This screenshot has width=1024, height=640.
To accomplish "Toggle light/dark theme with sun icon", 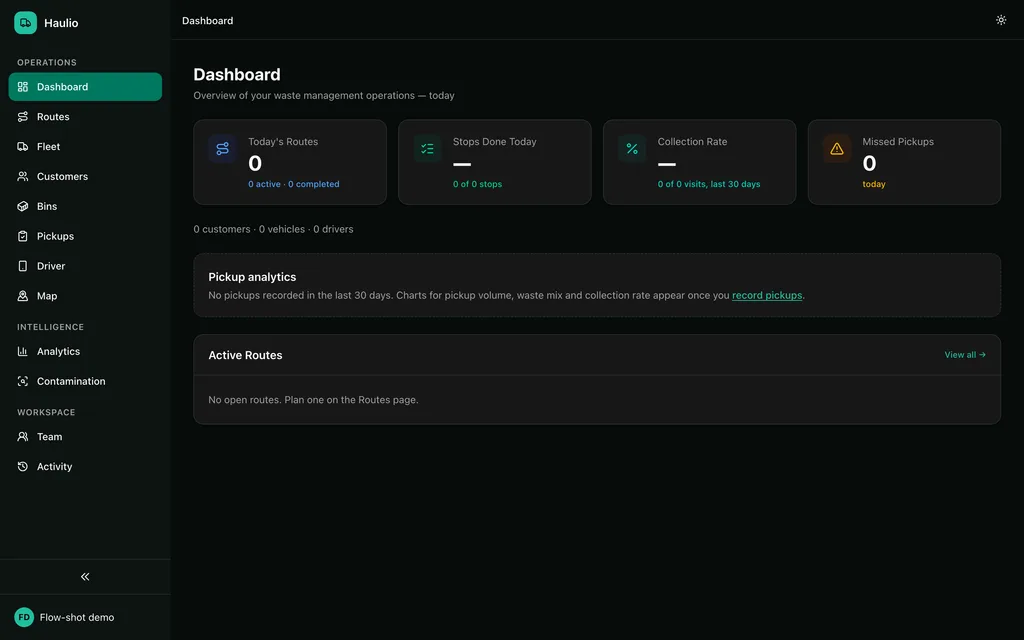I will 1001,20.
